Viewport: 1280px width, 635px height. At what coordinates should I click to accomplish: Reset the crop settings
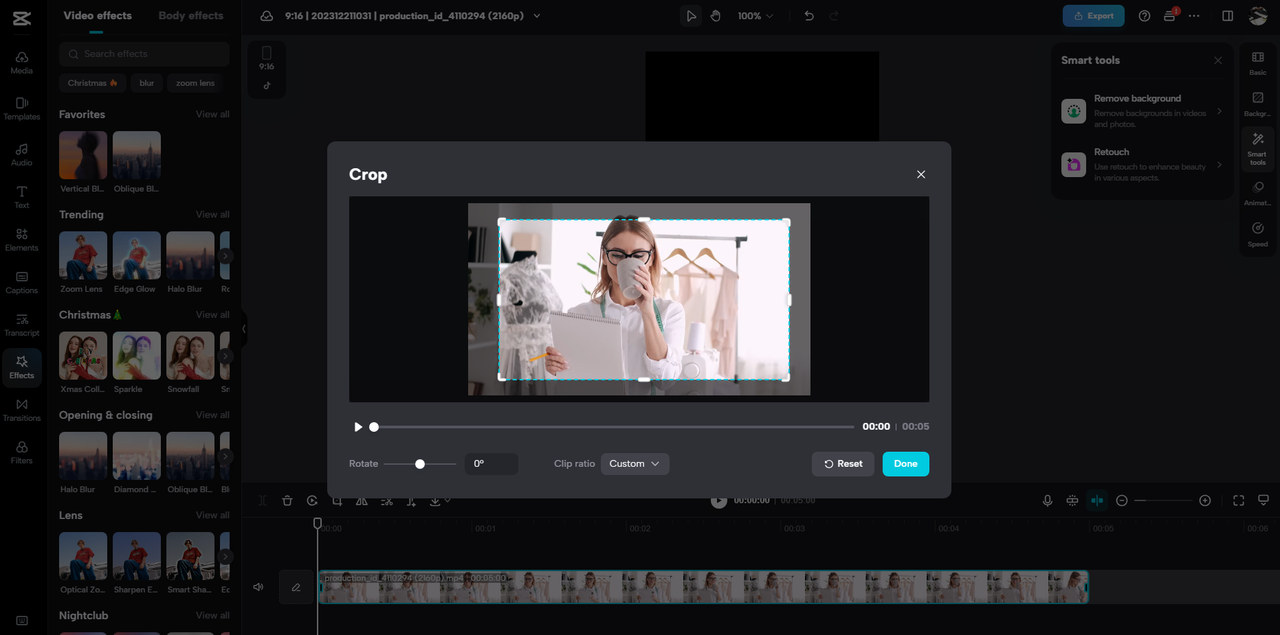click(x=842, y=463)
